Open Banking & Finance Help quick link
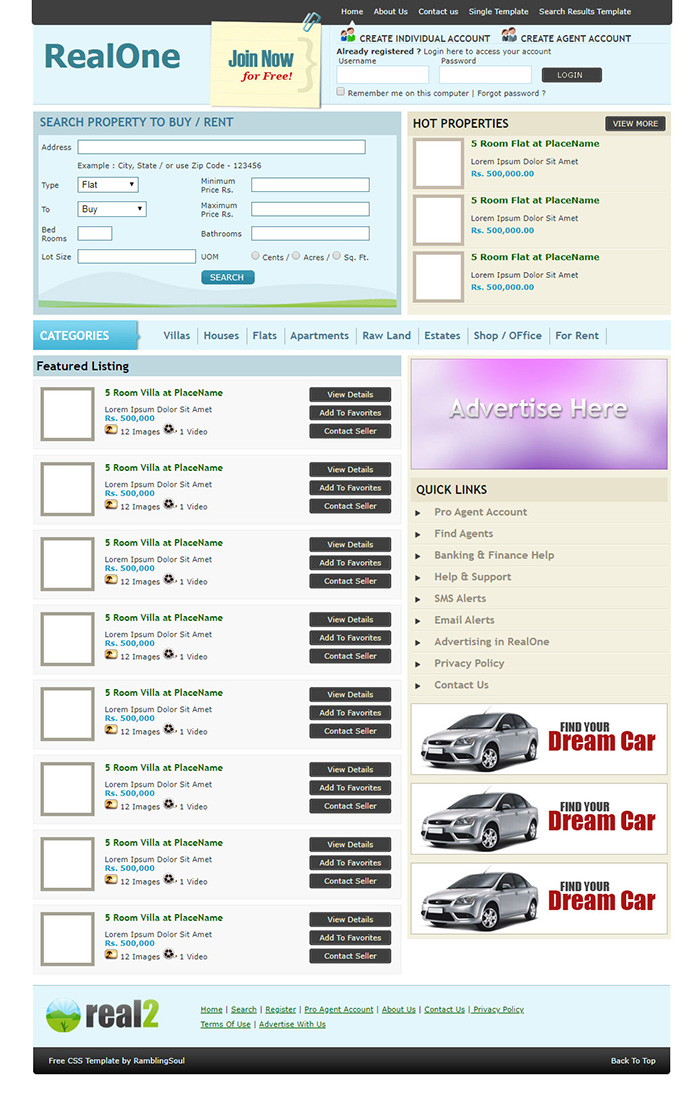The image size is (700, 1108). (x=494, y=555)
